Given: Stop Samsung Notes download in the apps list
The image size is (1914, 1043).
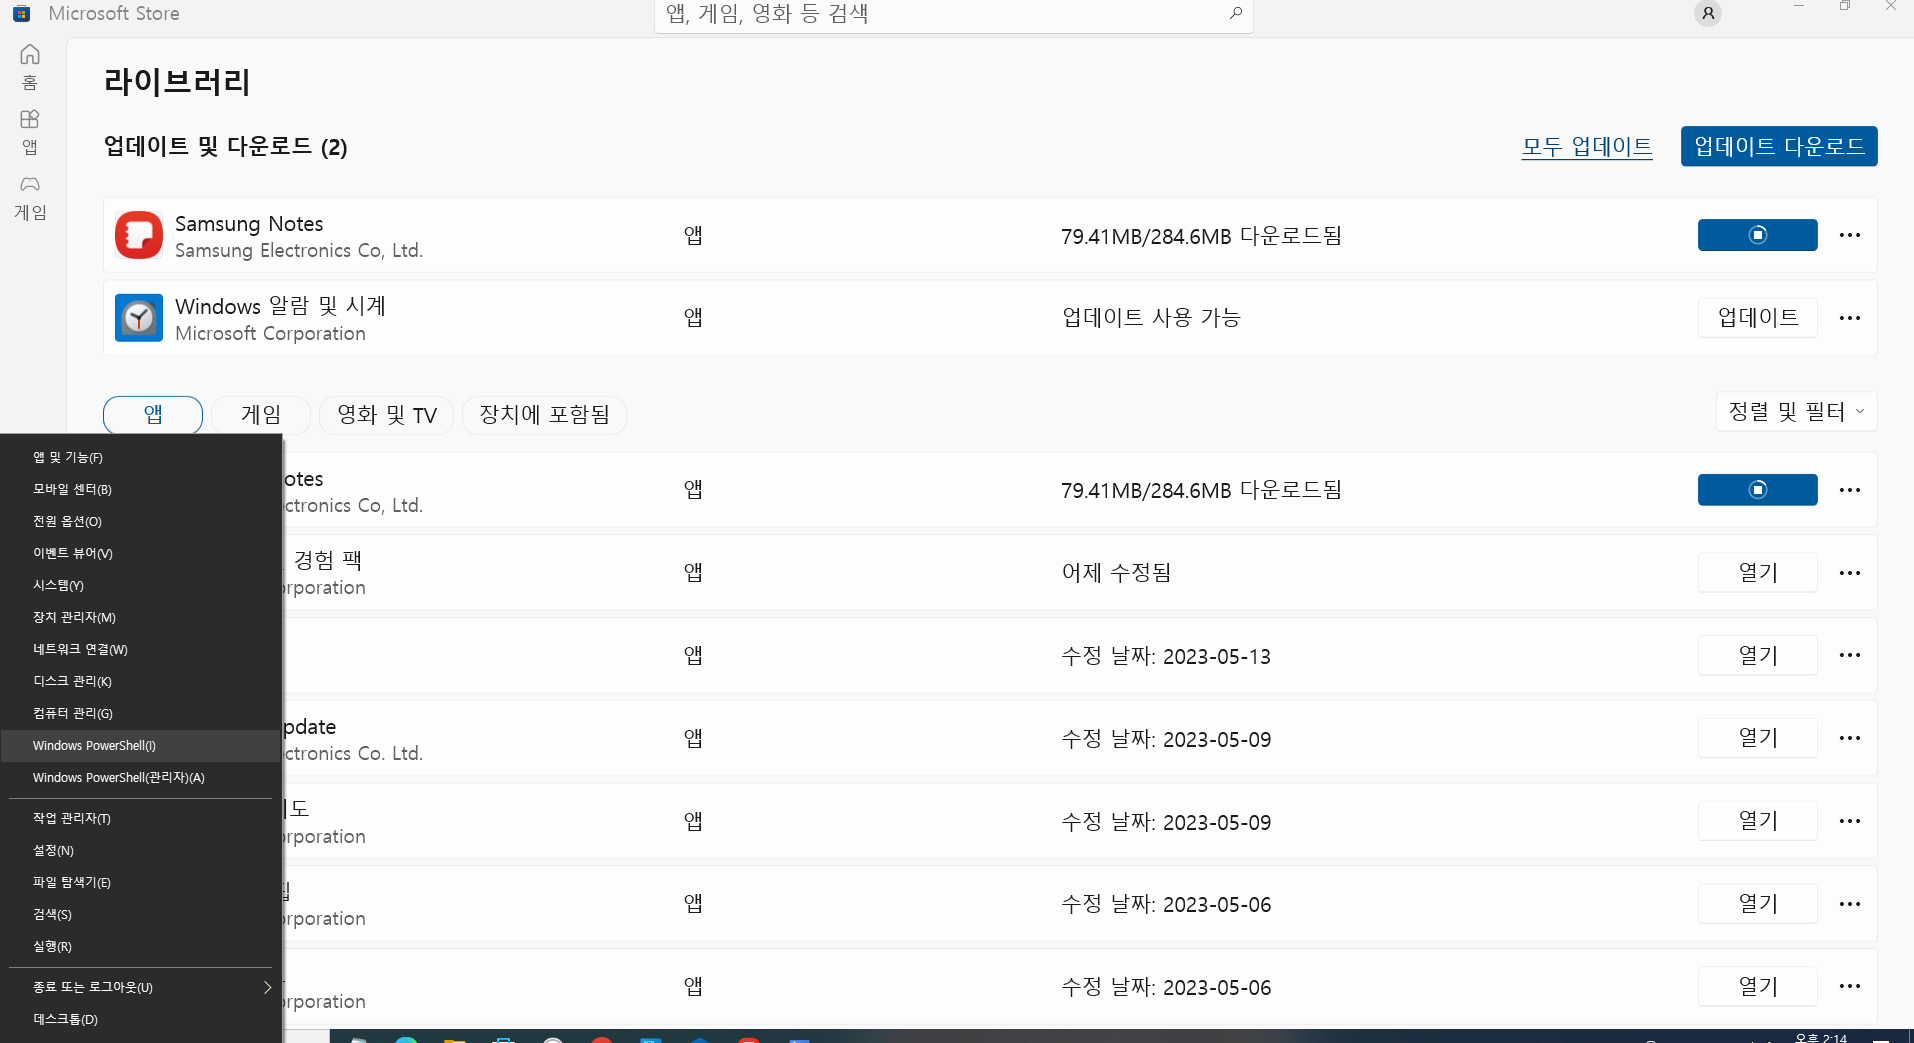Looking at the screenshot, I should coord(1757,490).
